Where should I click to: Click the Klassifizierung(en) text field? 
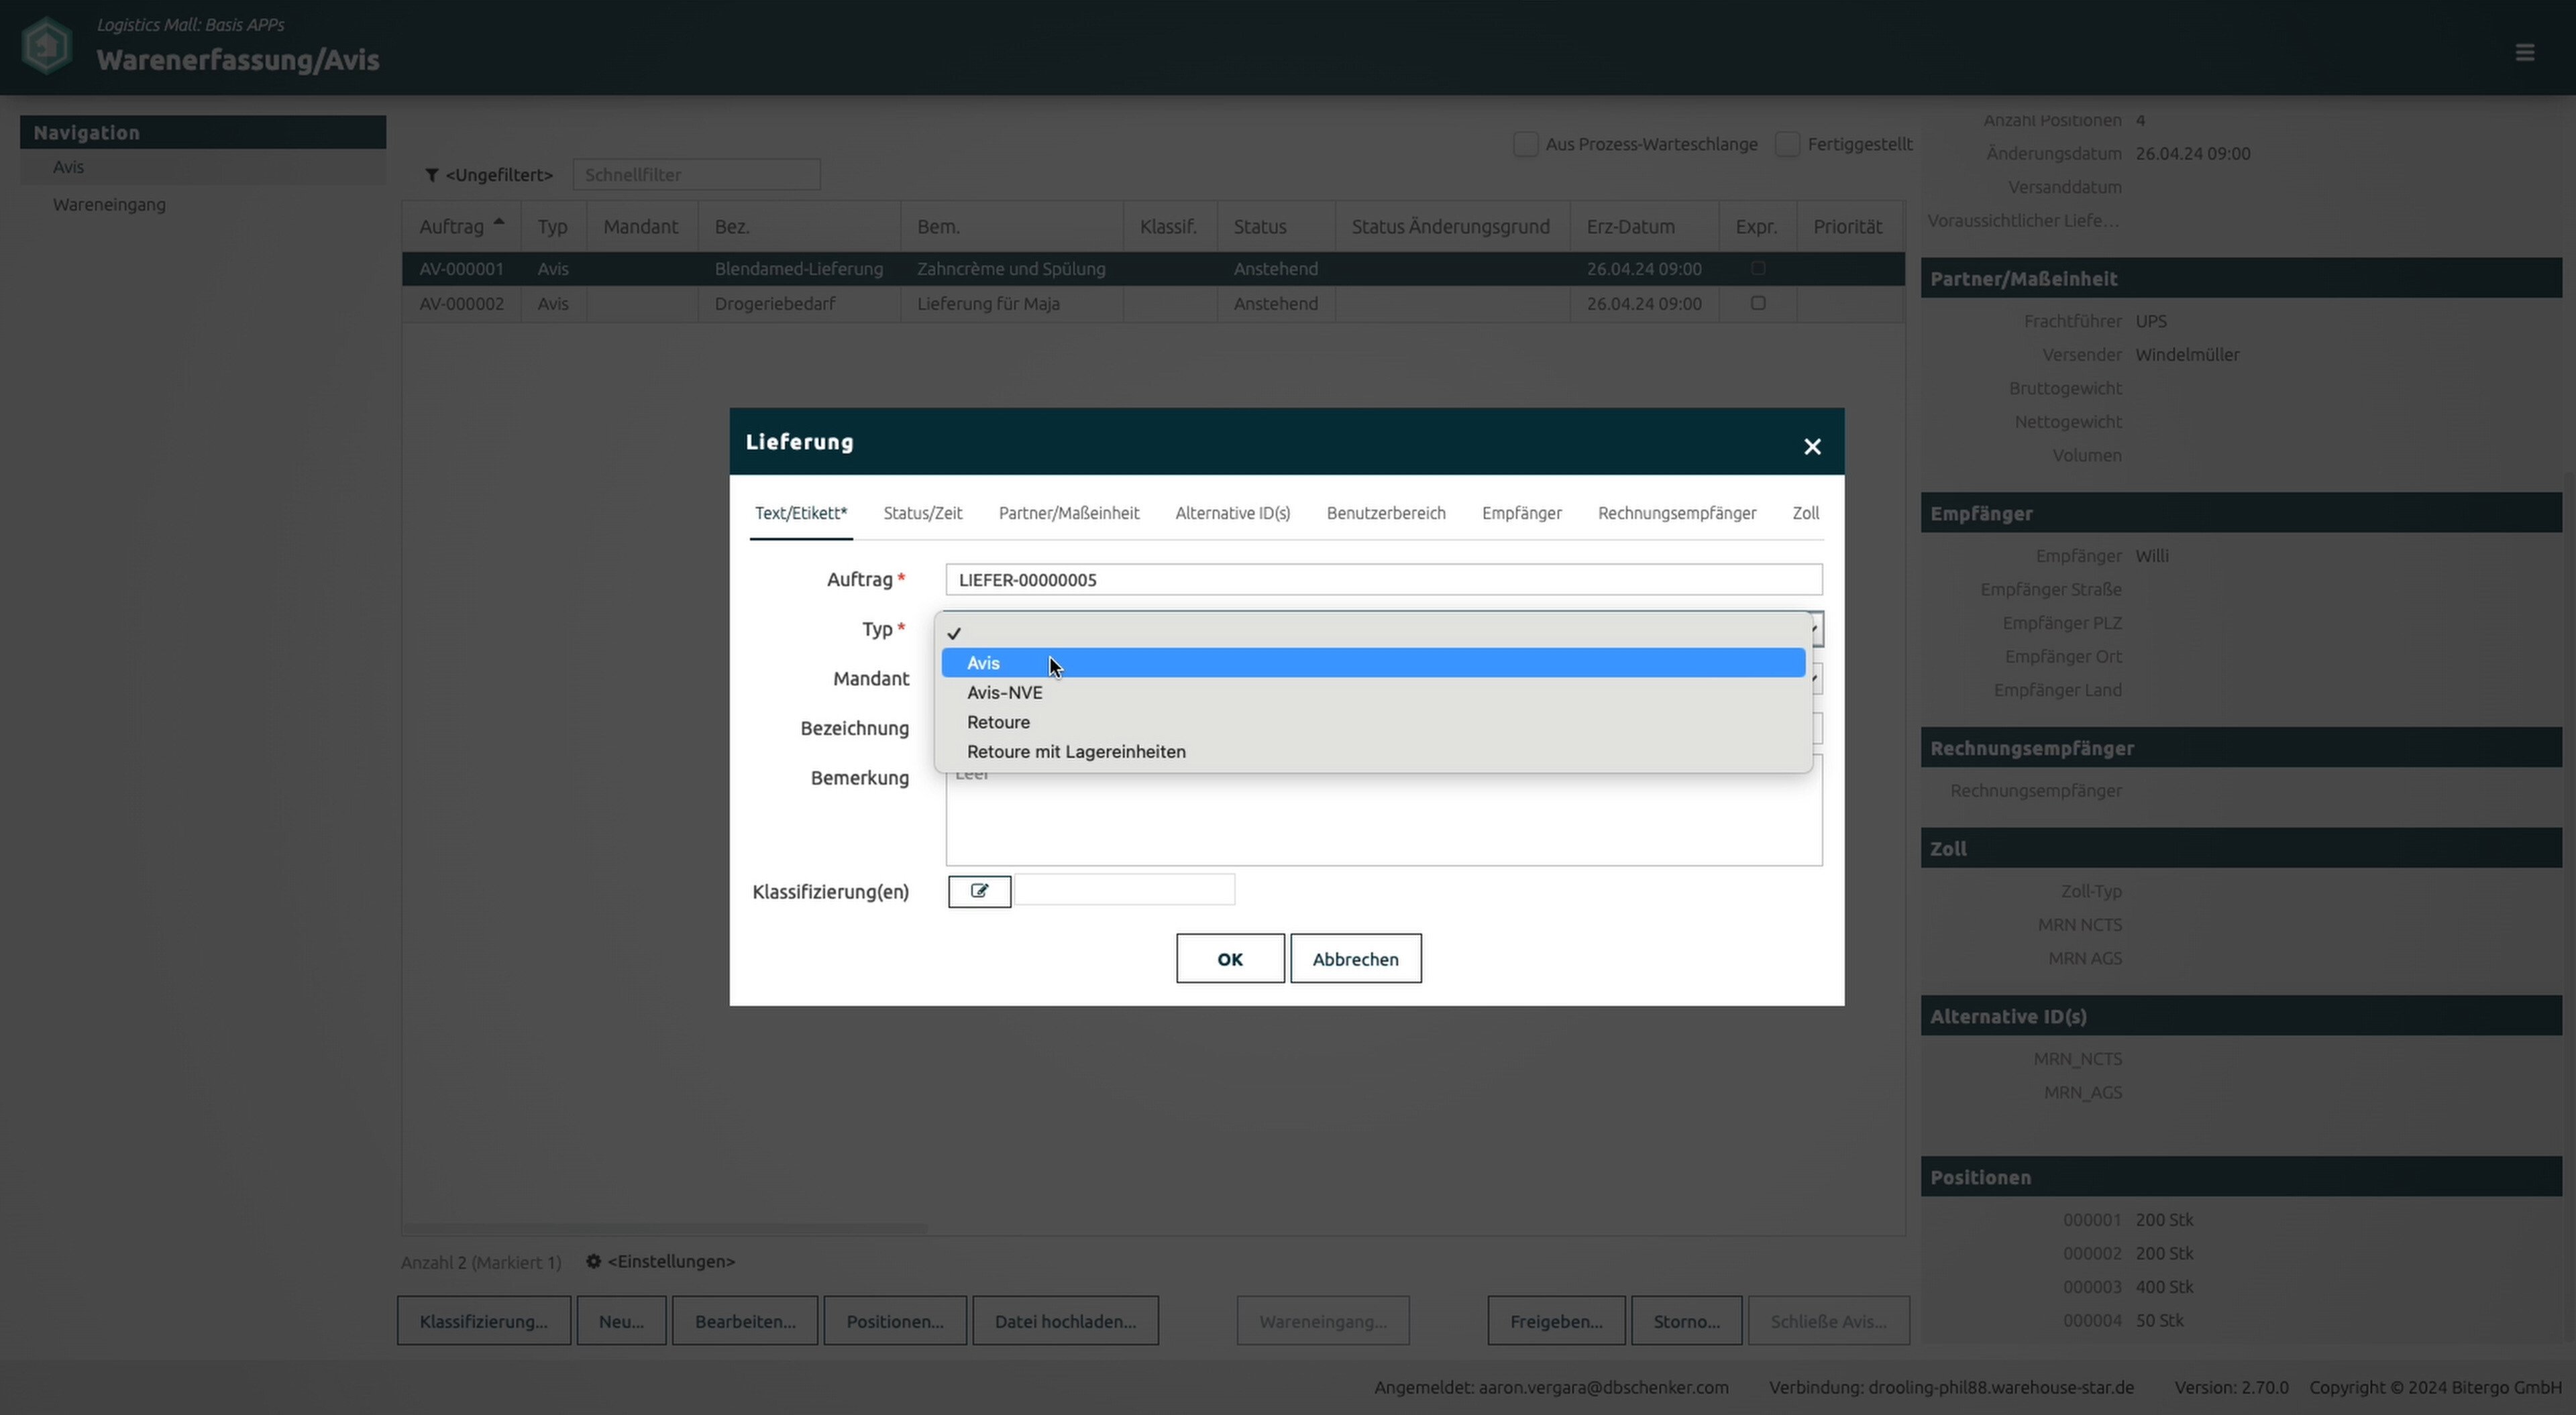tap(1125, 890)
